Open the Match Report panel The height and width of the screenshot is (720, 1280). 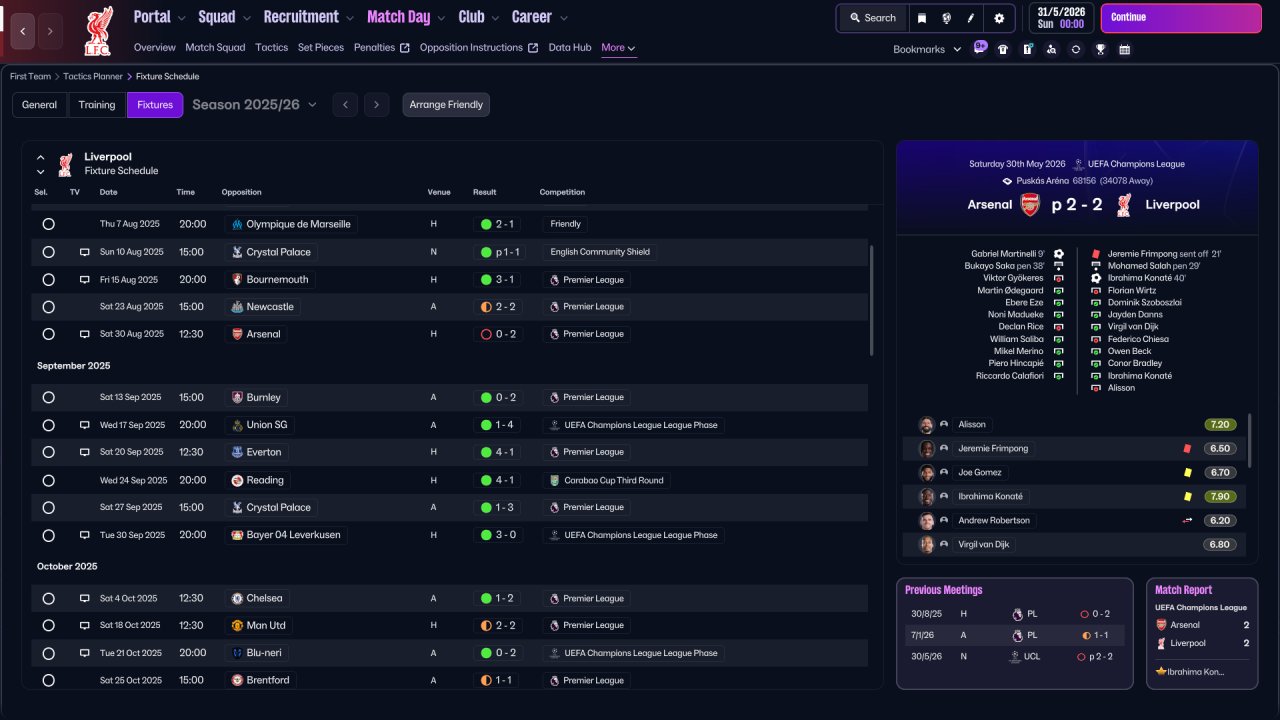pyautogui.click(x=1202, y=633)
